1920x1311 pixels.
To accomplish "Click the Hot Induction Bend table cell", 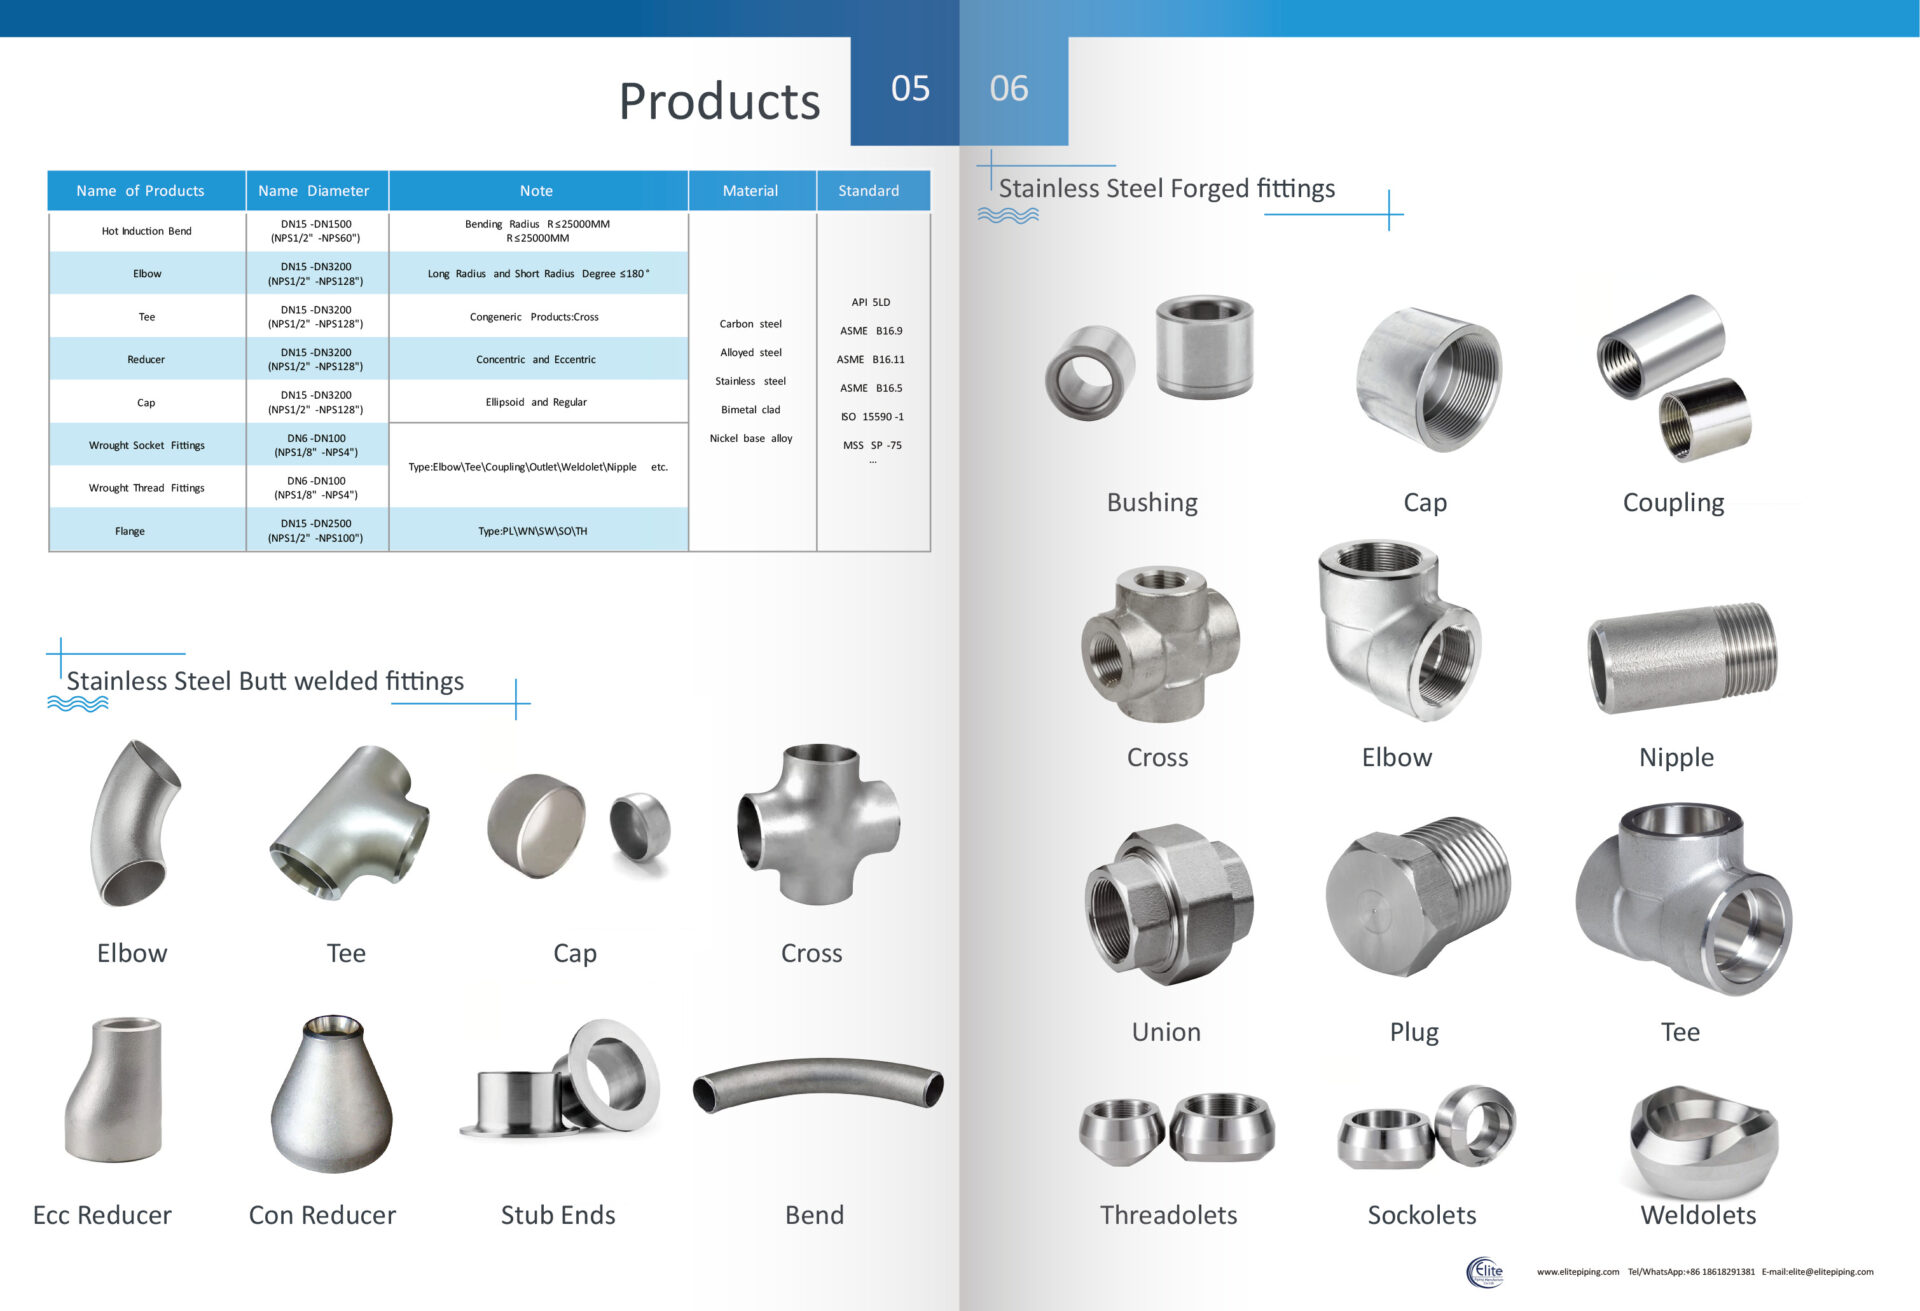I will tap(147, 231).
